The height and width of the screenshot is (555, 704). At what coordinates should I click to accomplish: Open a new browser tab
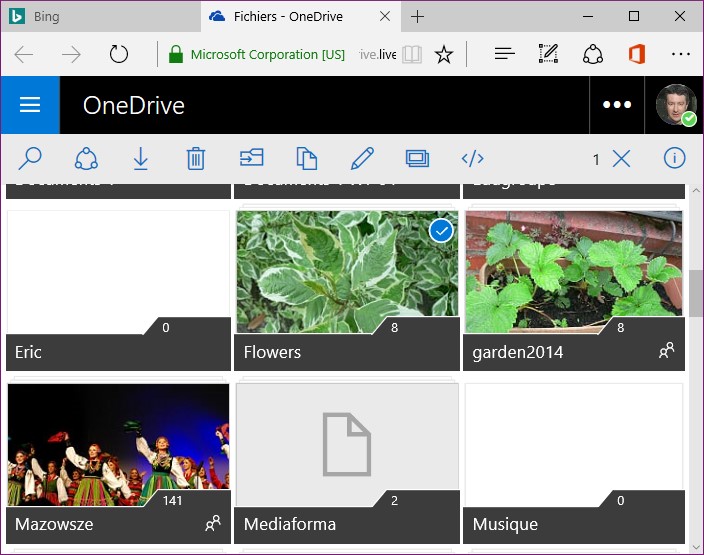418,16
